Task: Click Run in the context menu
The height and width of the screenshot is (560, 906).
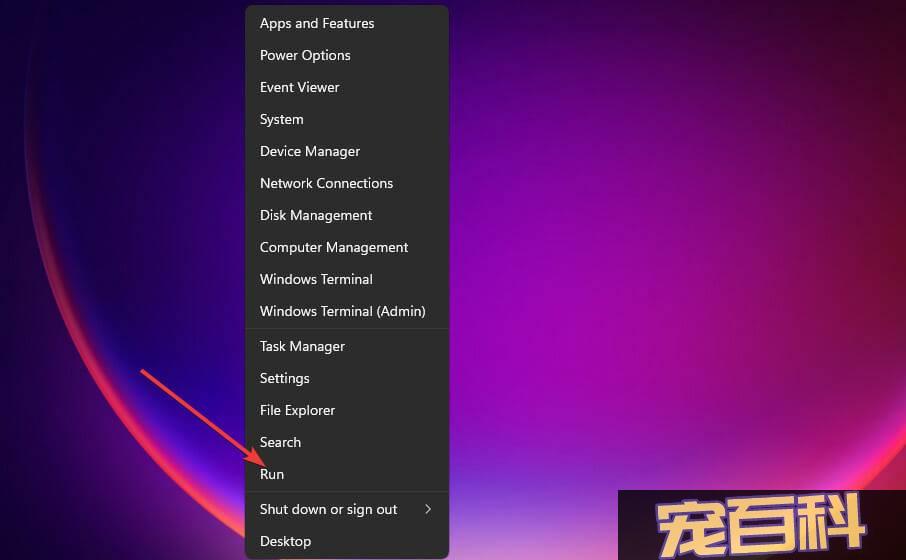Action: point(347,474)
